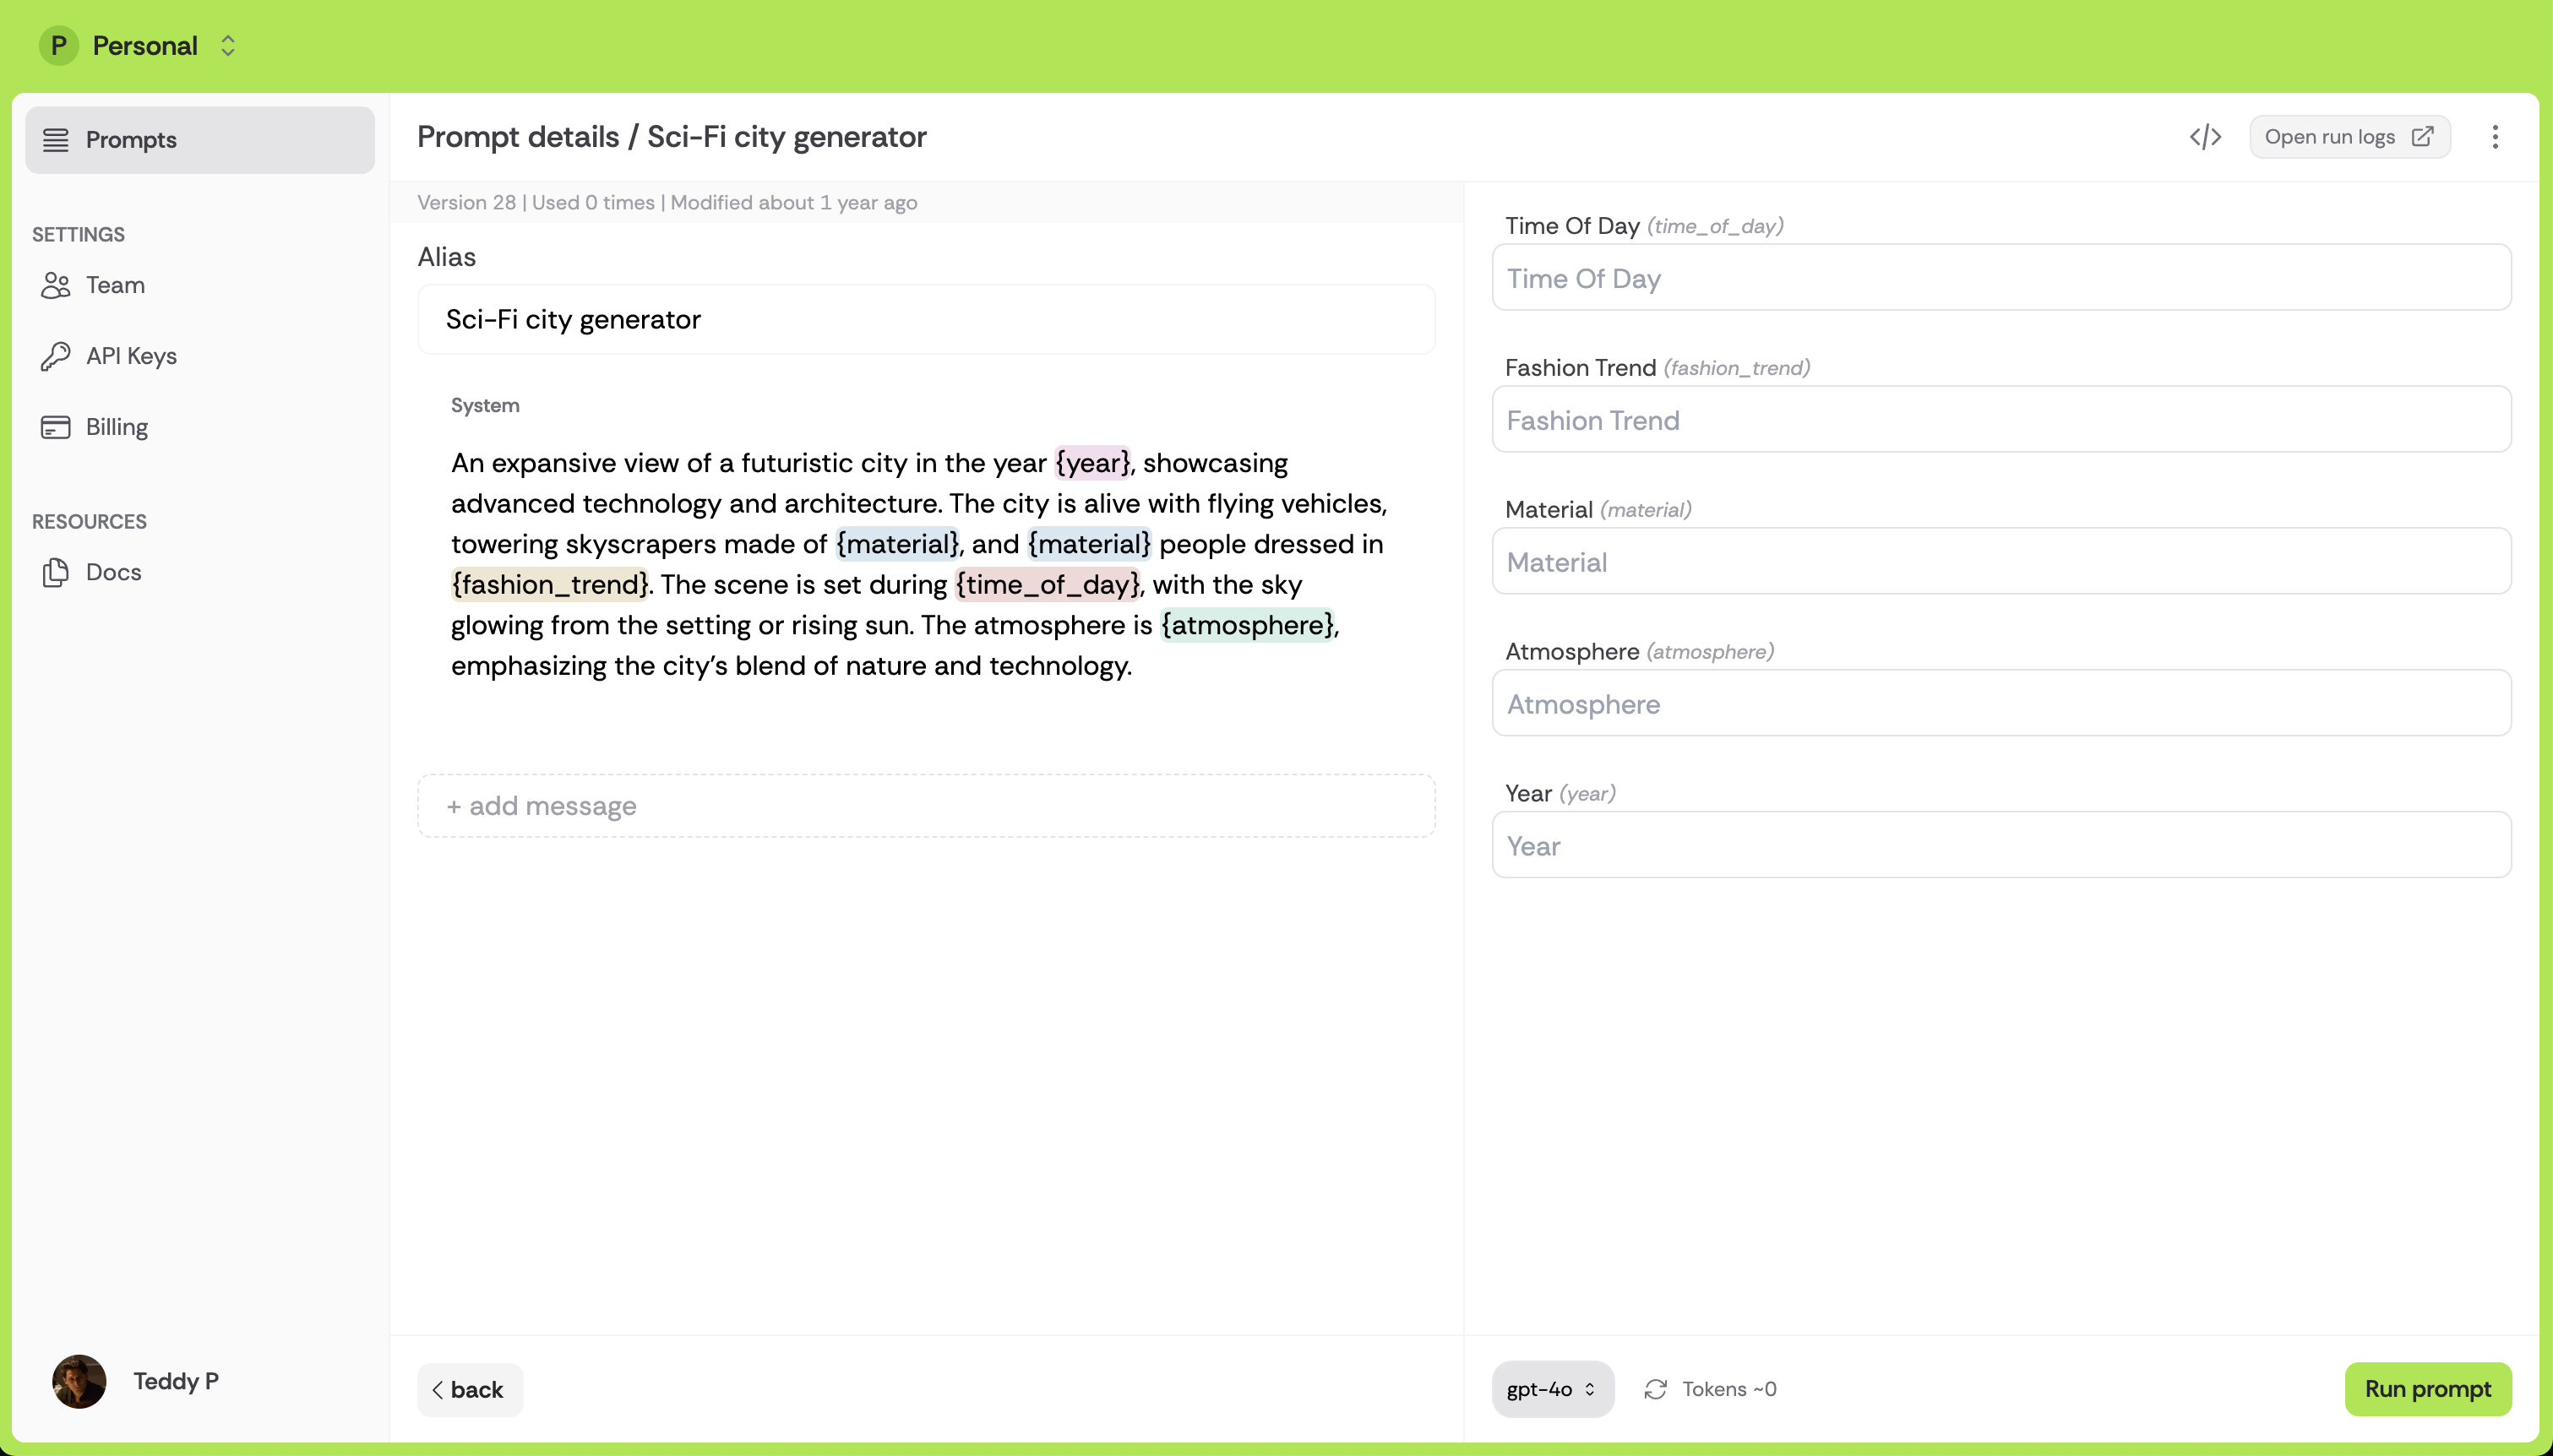Open the gpt-4o model selector
Image resolution: width=2553 pixels, height=1456 pixels.
1551,1389
